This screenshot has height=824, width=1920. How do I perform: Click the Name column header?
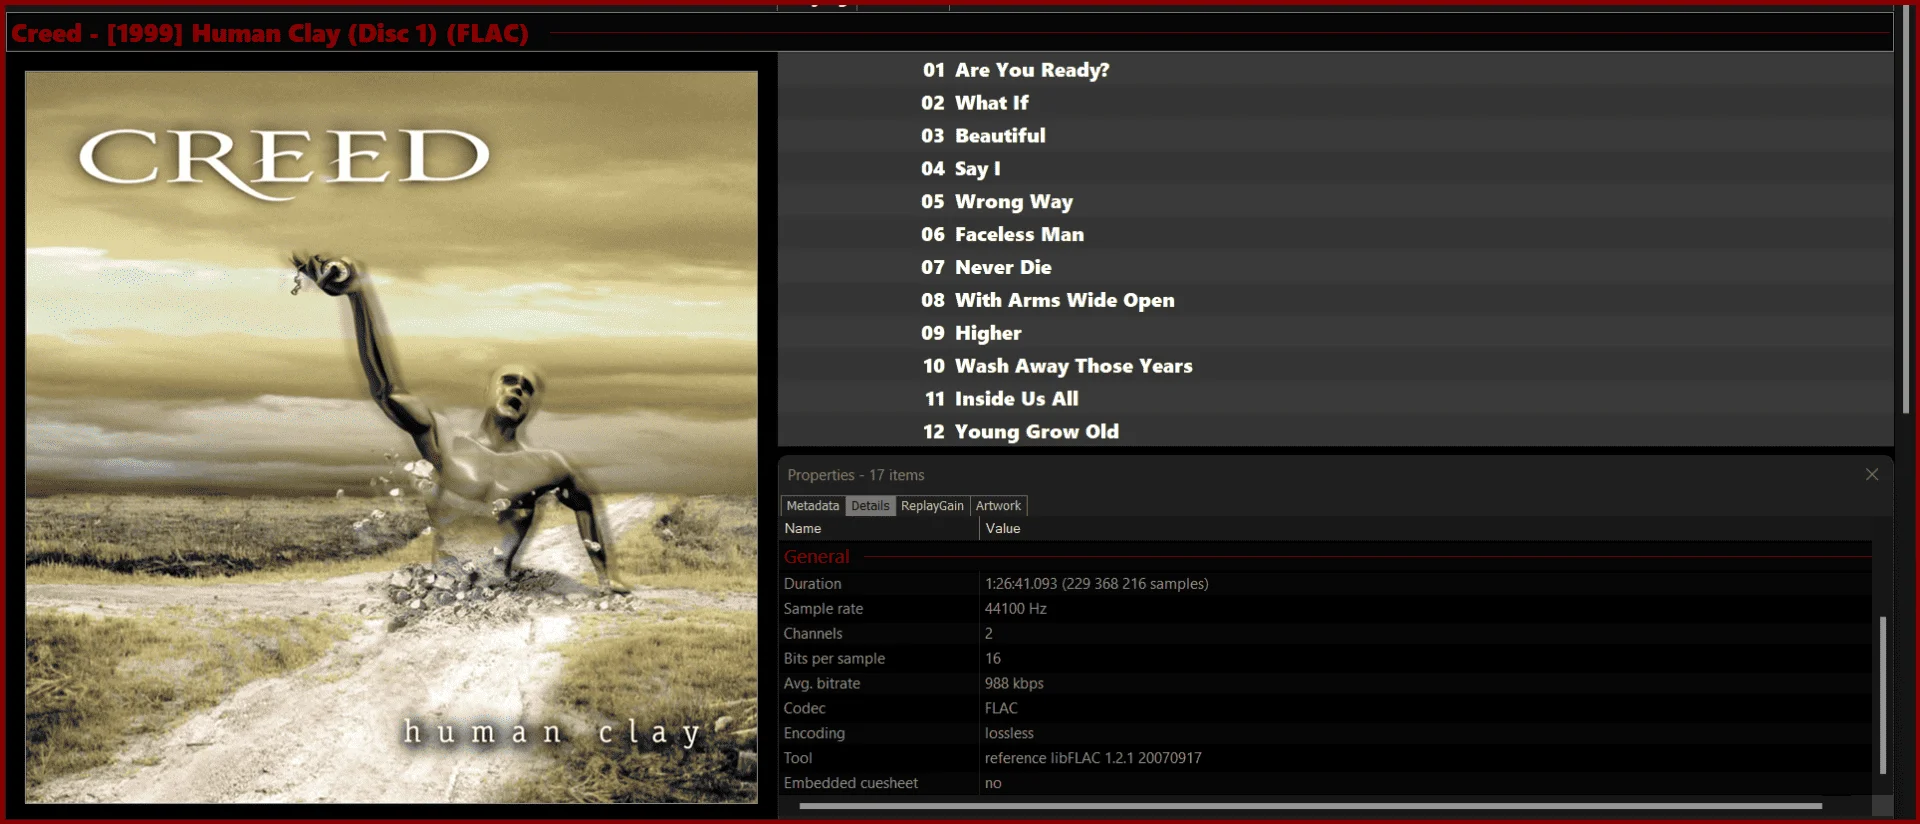pos(879,528)
